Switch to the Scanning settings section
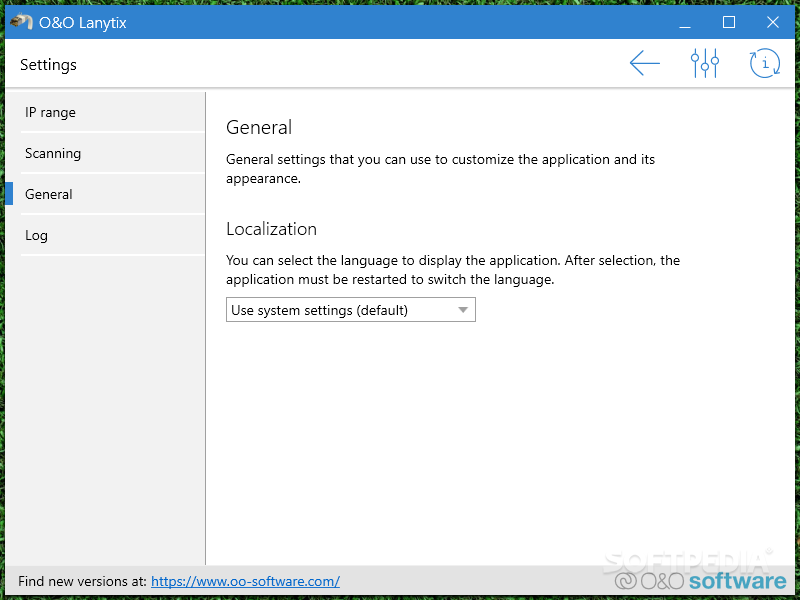 pos(112,153)
